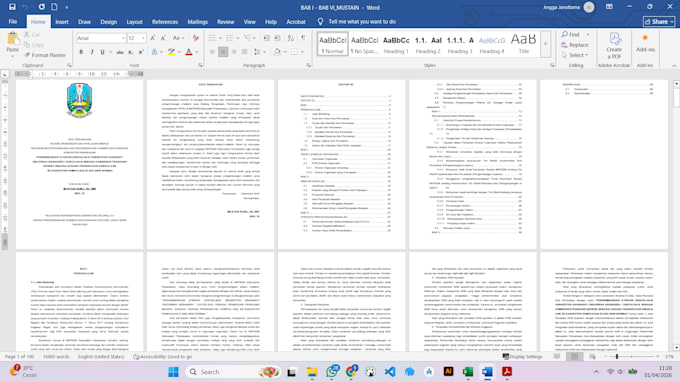Click the Paste icon

[13, 40]
